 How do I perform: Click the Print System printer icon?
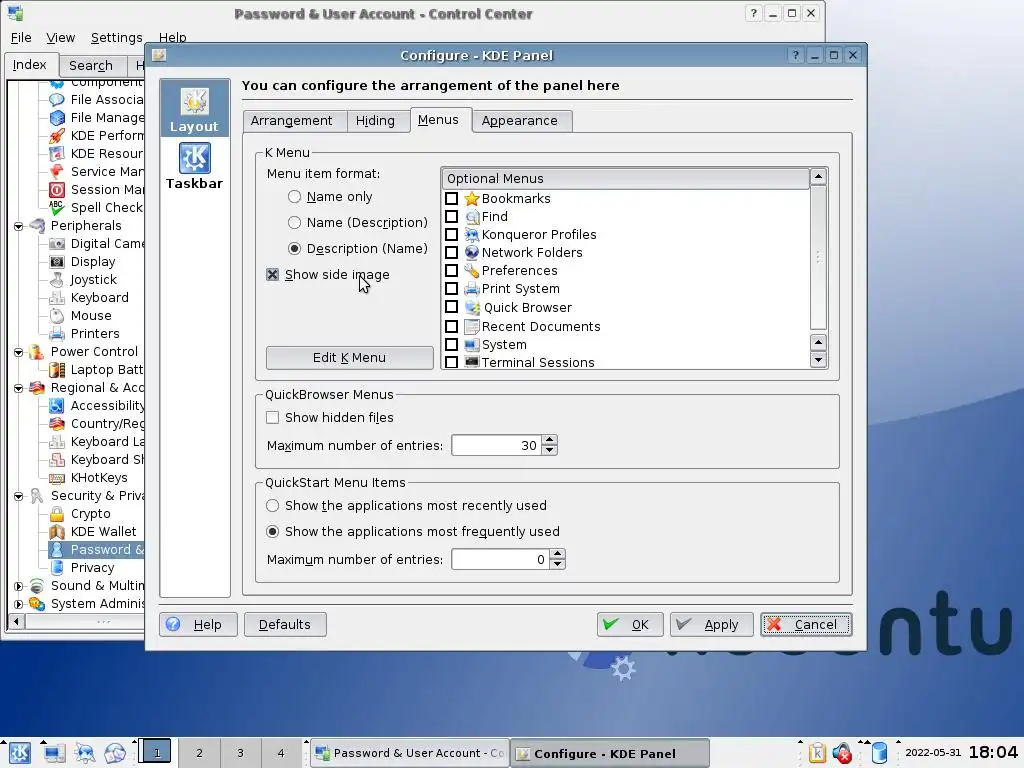pos(472,289)
